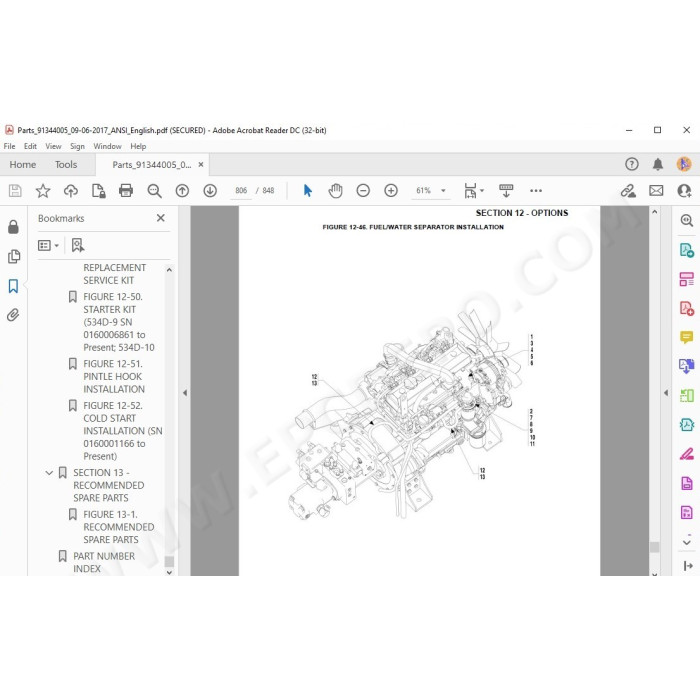Open account profile avatar
This screenshot has height=700, width=700.
[684, 164]
